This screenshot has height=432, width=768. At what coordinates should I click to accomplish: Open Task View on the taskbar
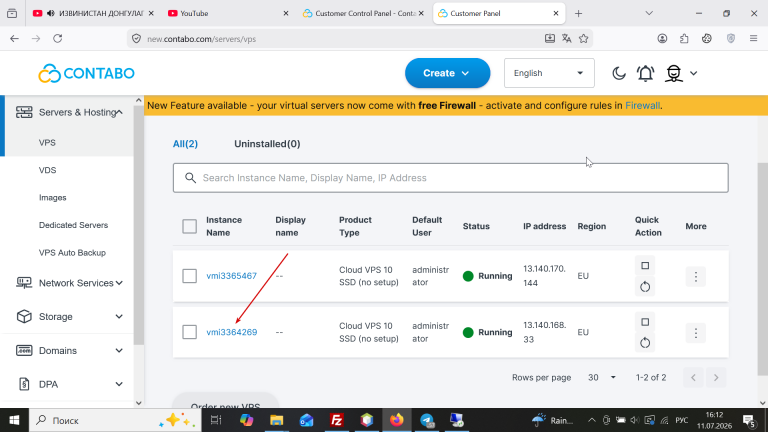point(216,420)
